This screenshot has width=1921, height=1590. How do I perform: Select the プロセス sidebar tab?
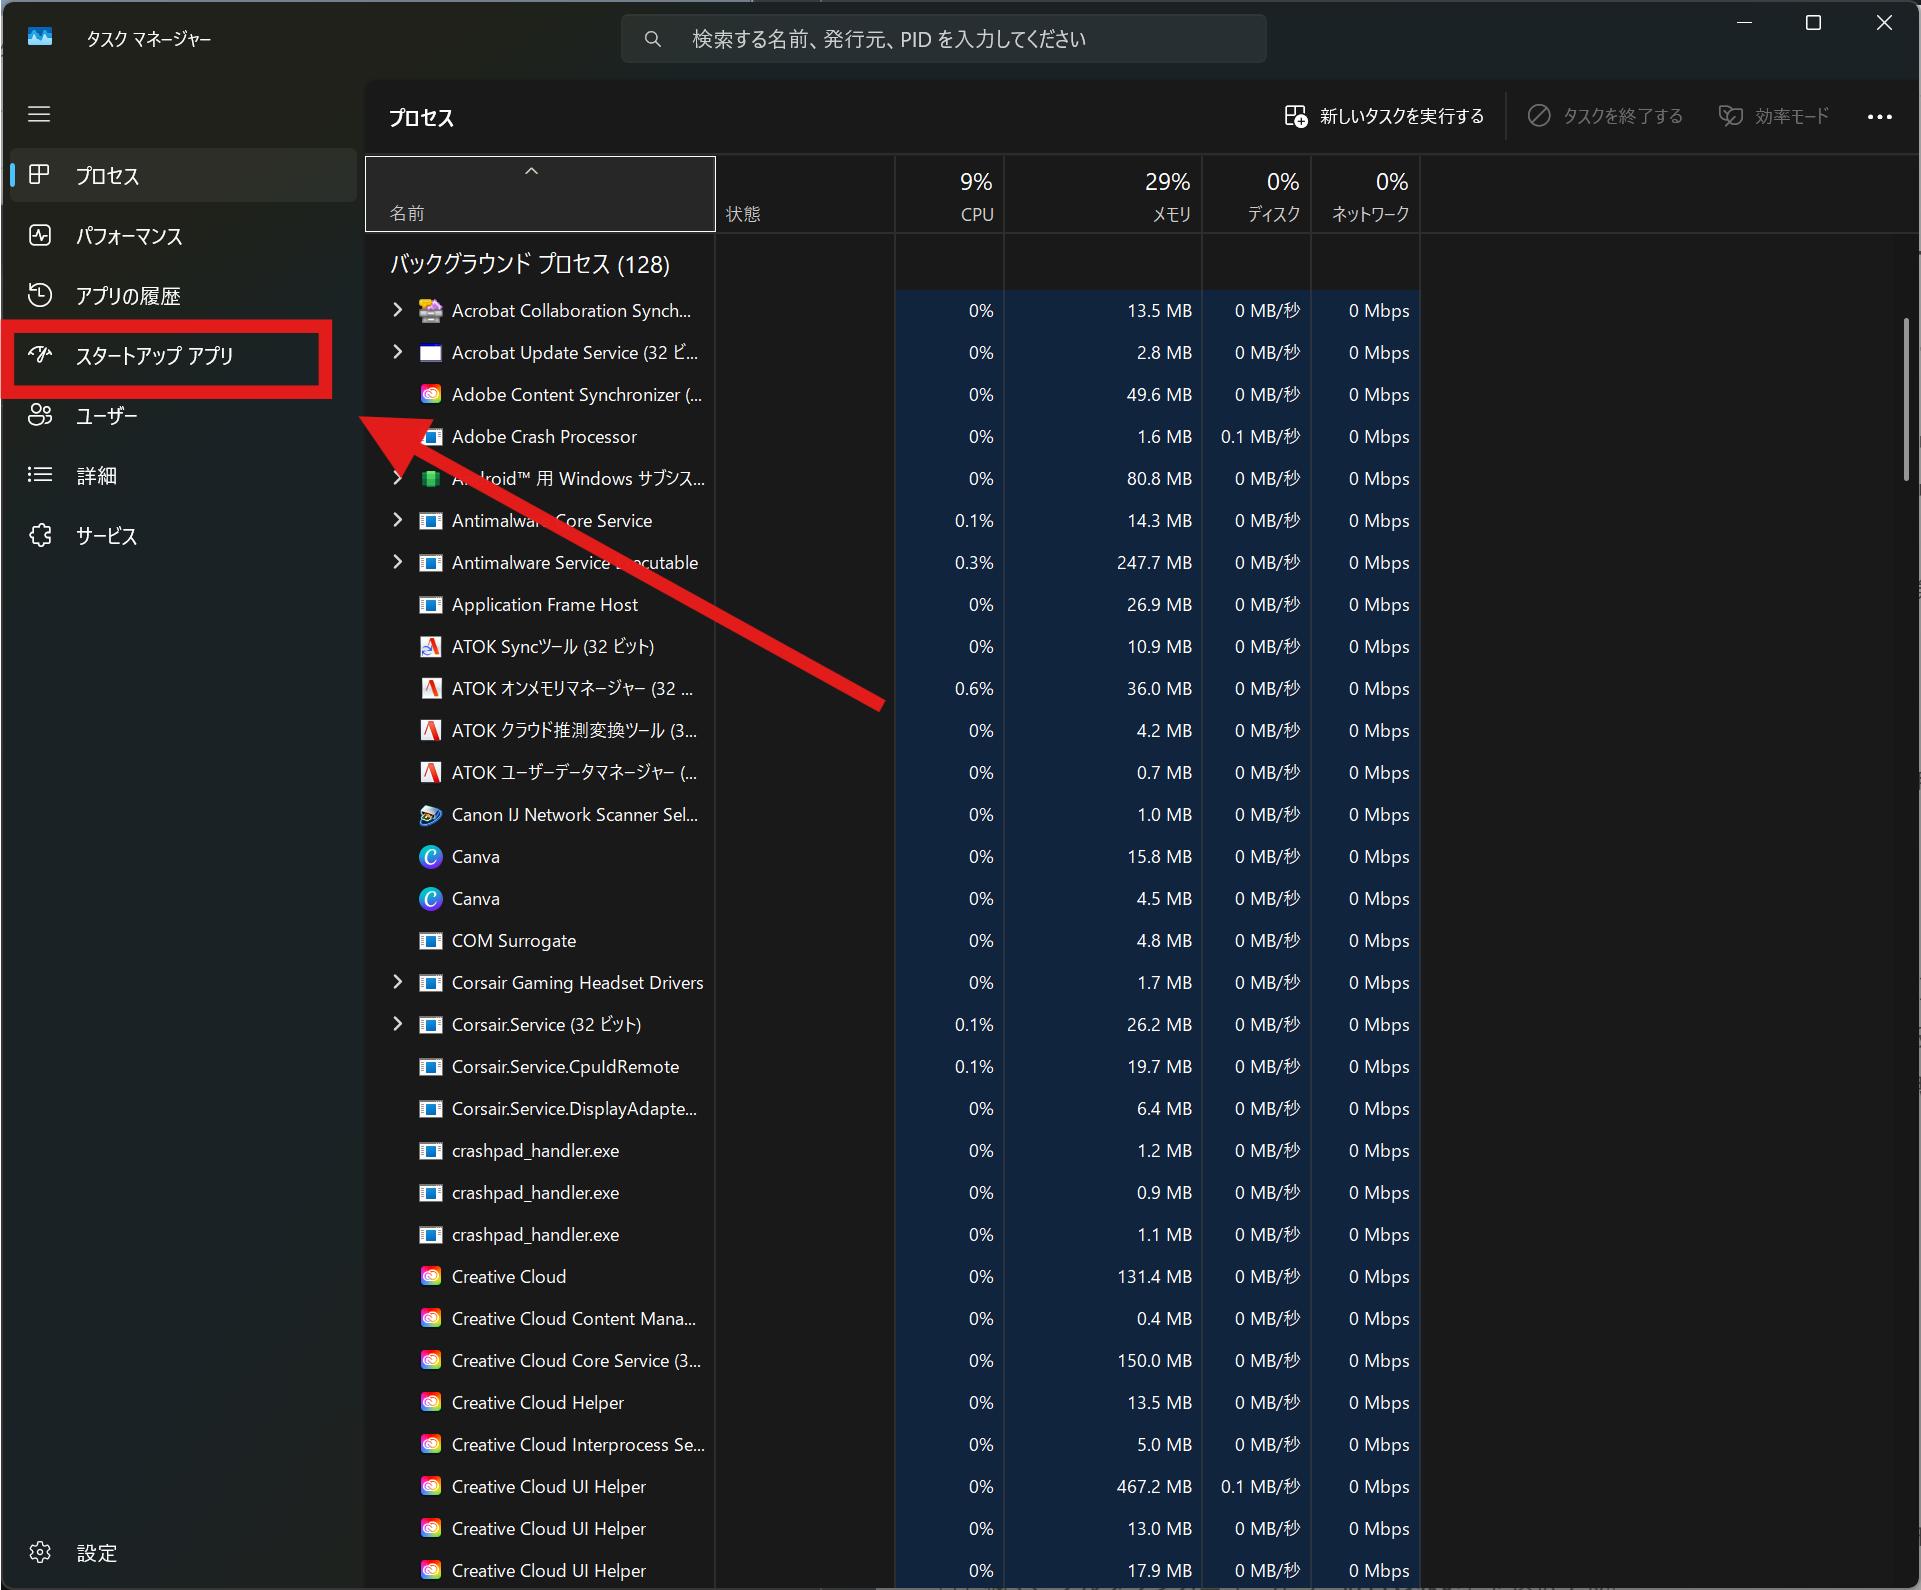[185, 175]
